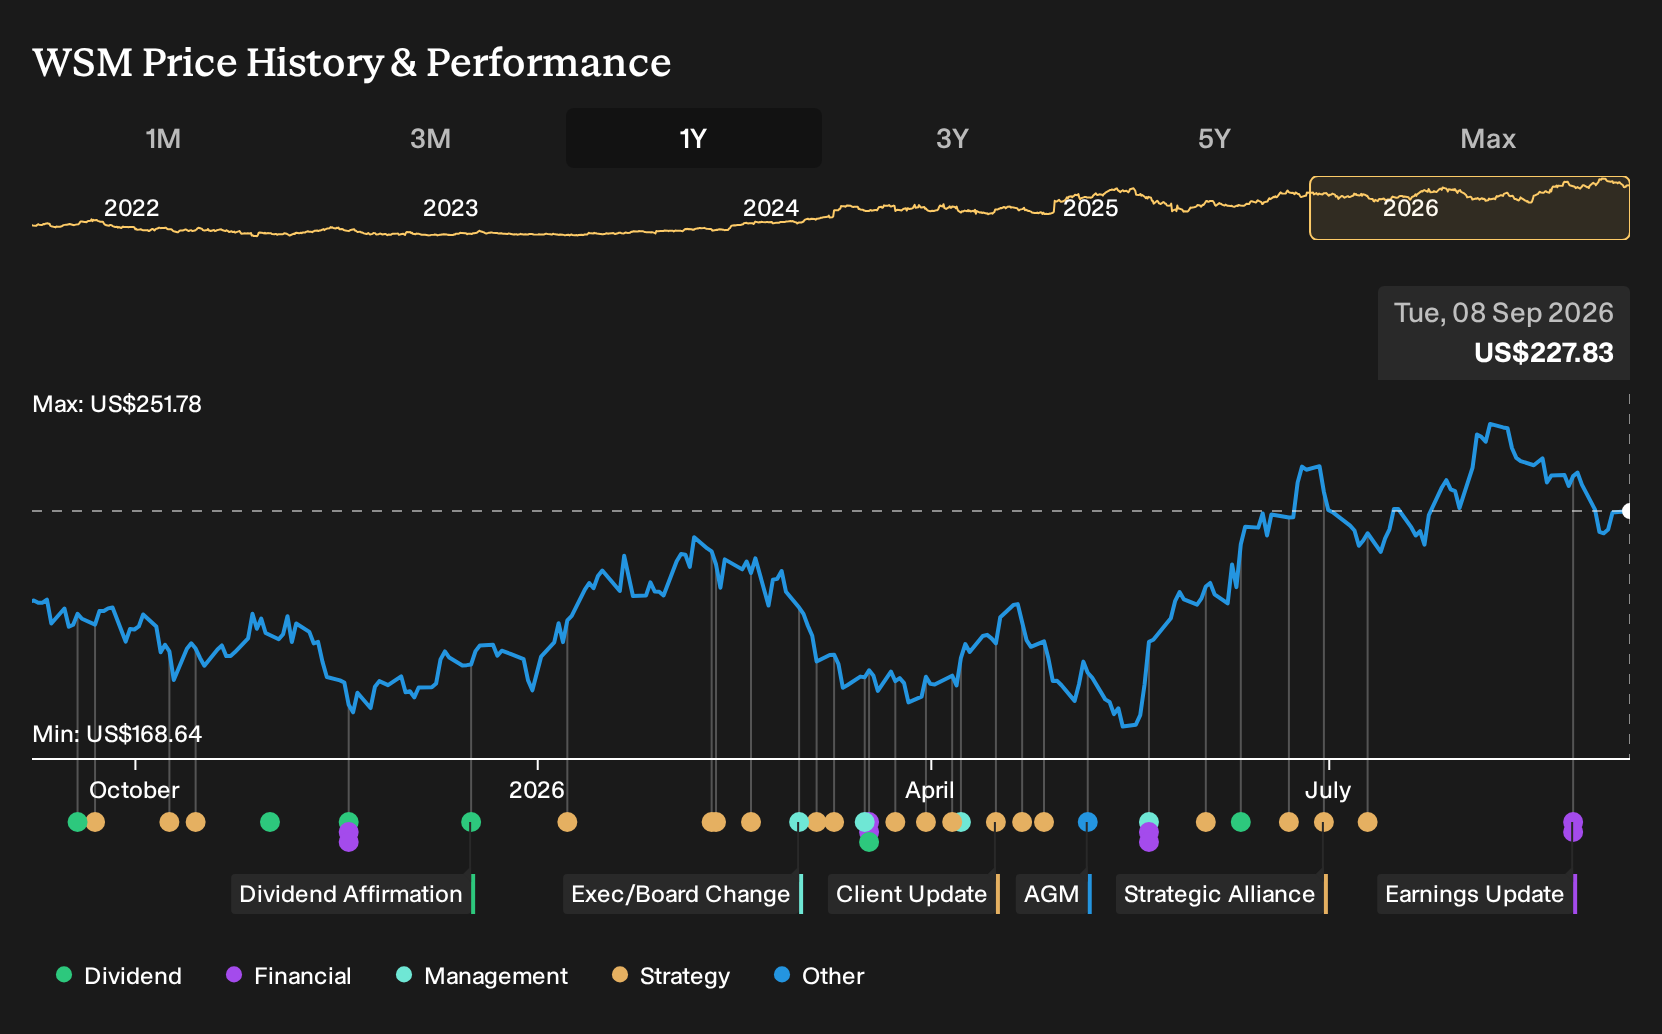Viewport: 1662px width, 1034px height.
Task: Click orange dot just right of 2026 axis label
Action: point(567,822)
